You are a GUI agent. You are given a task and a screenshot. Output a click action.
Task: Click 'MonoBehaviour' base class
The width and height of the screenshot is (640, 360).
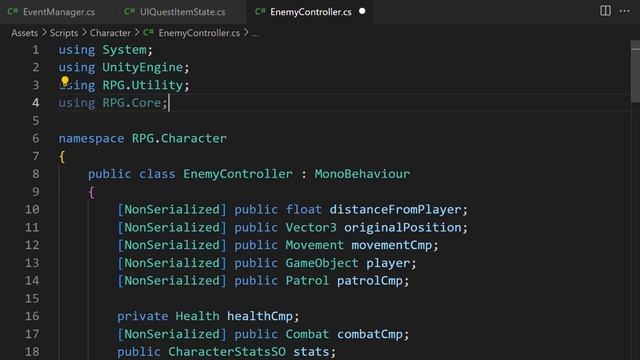click(x=362, y=174)
